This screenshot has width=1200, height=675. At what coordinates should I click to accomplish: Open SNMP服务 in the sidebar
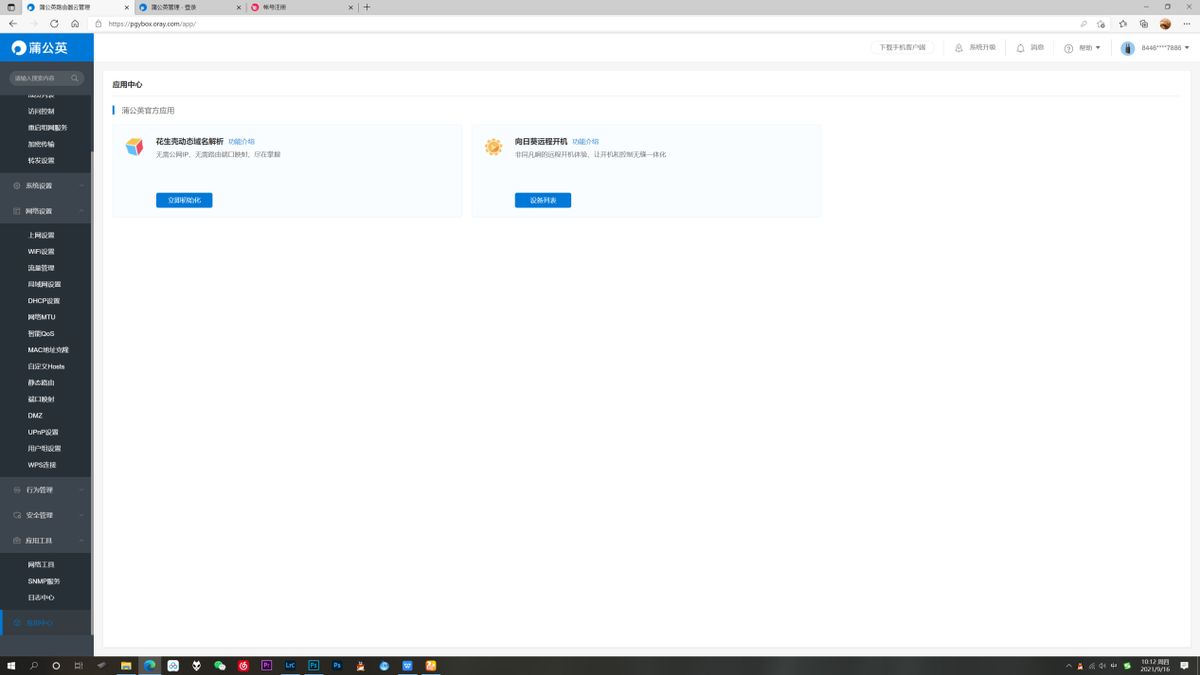44,581
